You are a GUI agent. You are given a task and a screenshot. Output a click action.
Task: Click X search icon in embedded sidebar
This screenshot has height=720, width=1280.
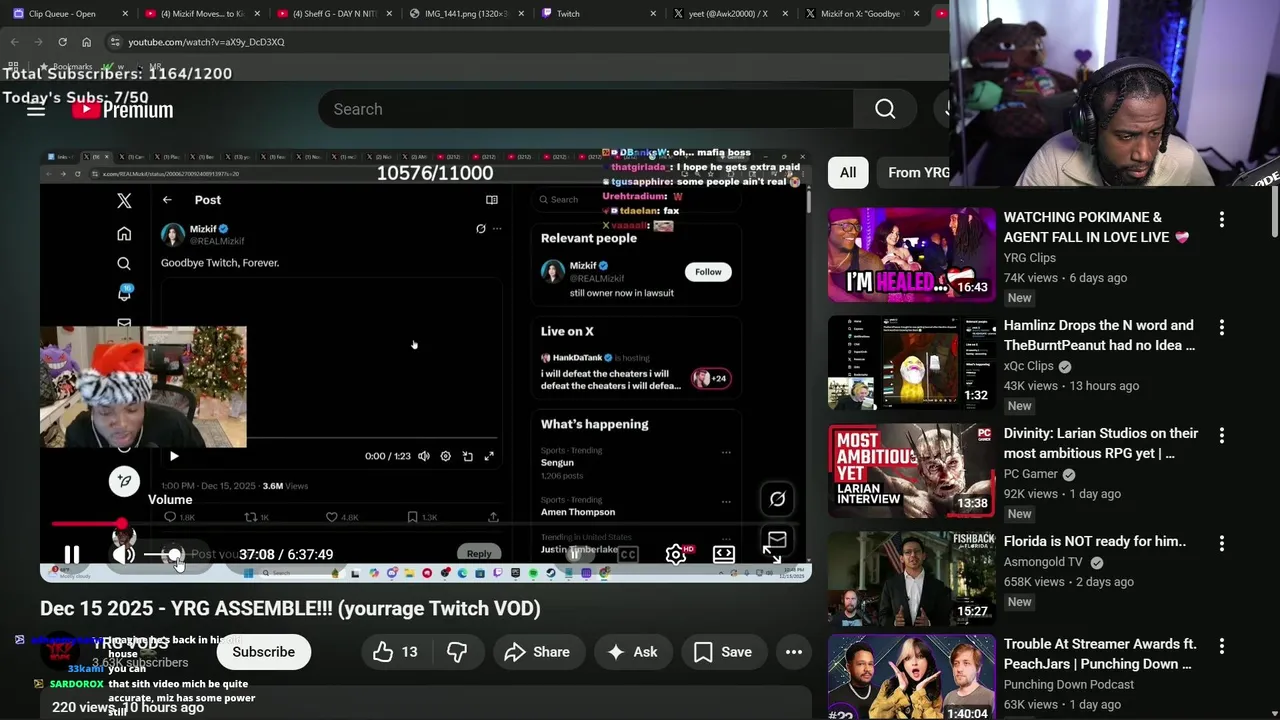(124, 264)
